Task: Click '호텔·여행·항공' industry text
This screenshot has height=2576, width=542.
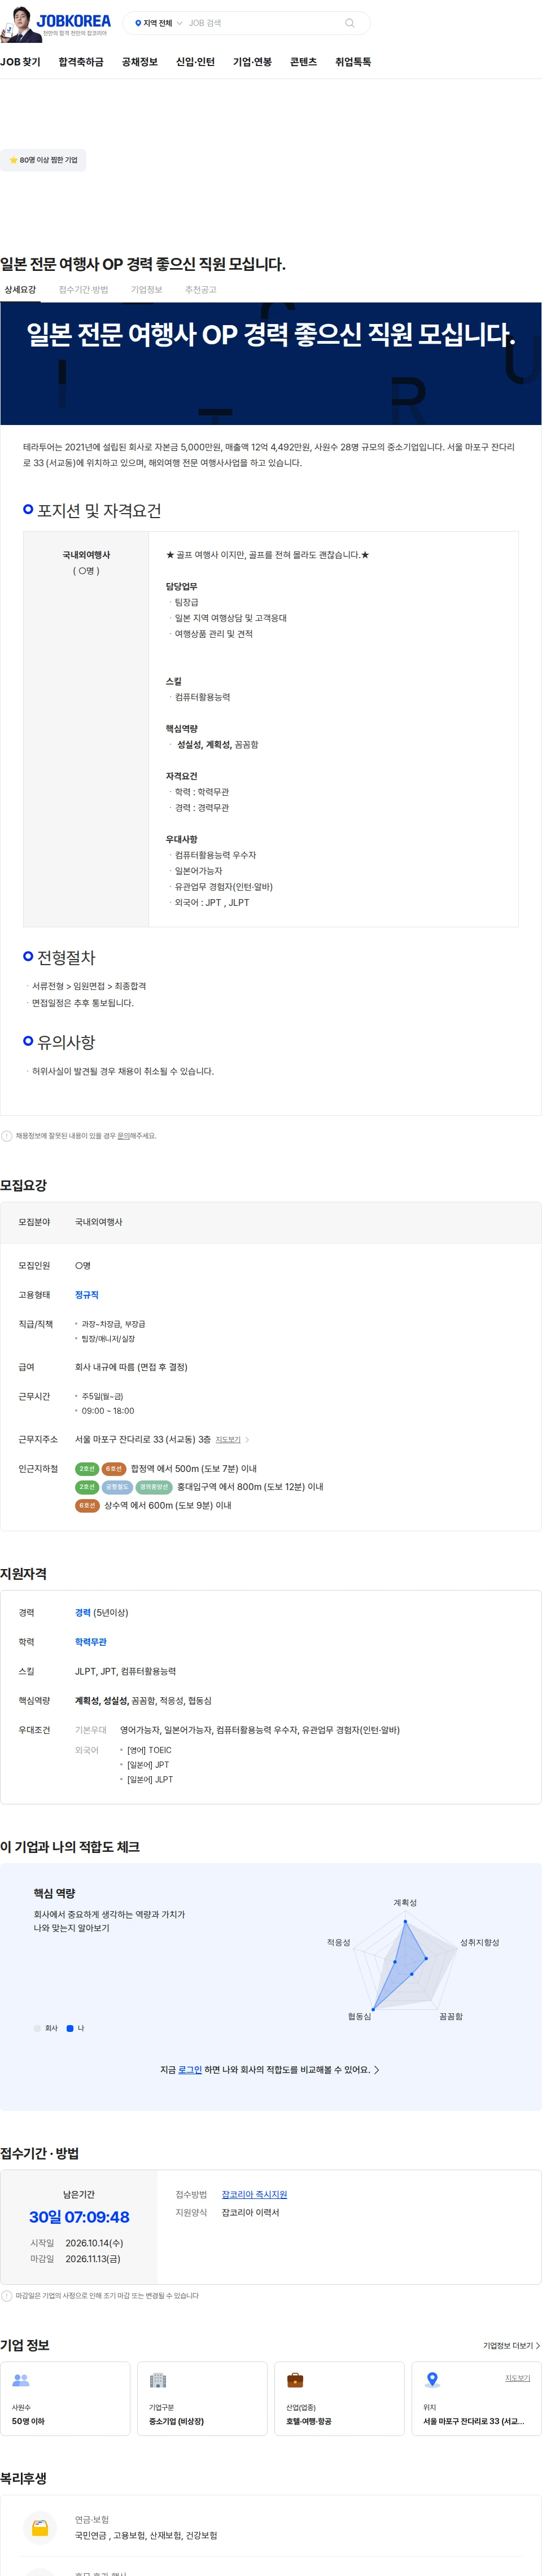Action: point(309,2421)
